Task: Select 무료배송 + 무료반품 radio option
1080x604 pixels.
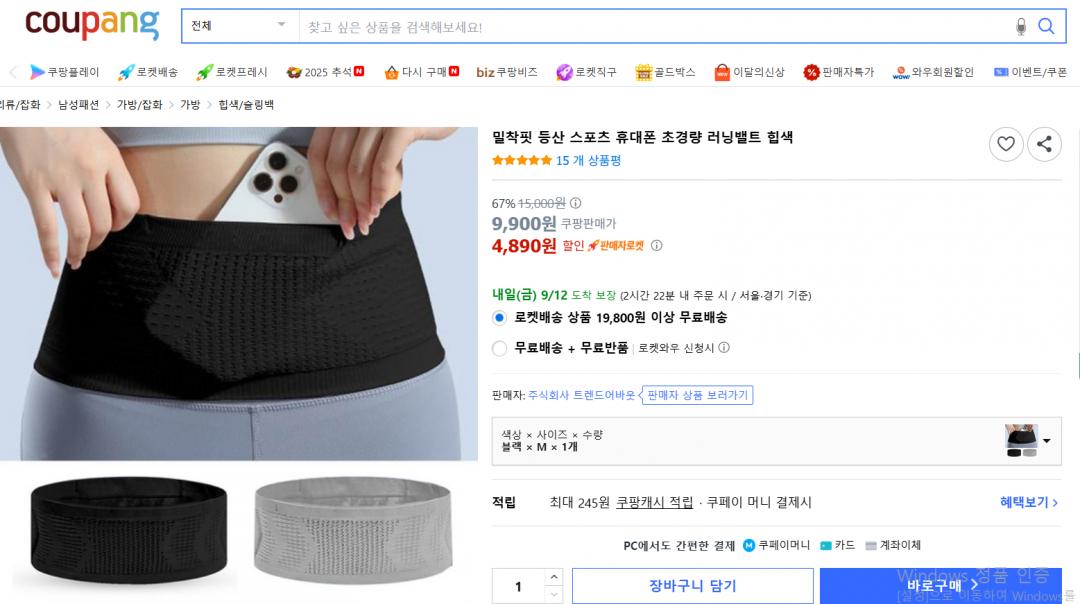Action: [x=499, y=348]
